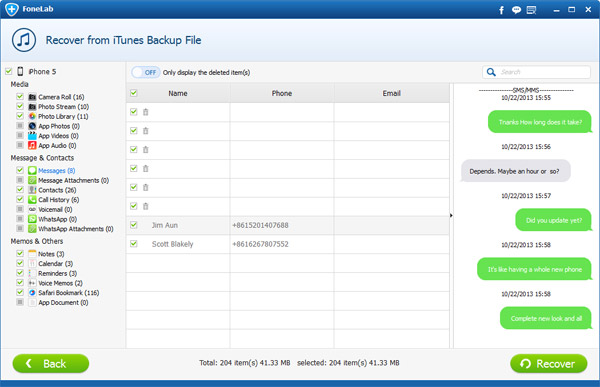600x387 pixels.
Task: Click the Camera Roll icon in sidebar
Action: tap(32, 97)
